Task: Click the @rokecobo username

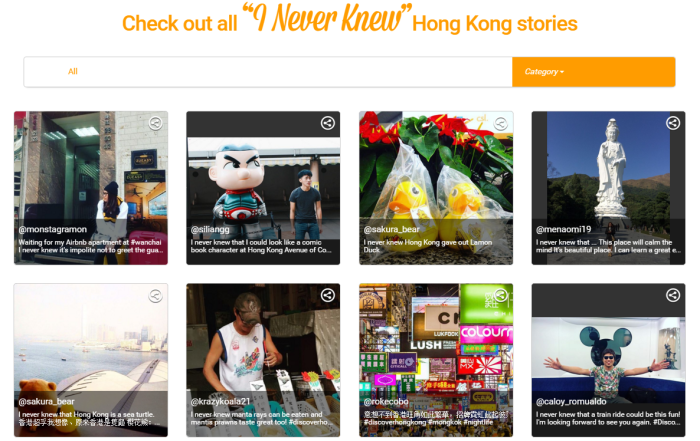Action: click(x=386, y=402)
